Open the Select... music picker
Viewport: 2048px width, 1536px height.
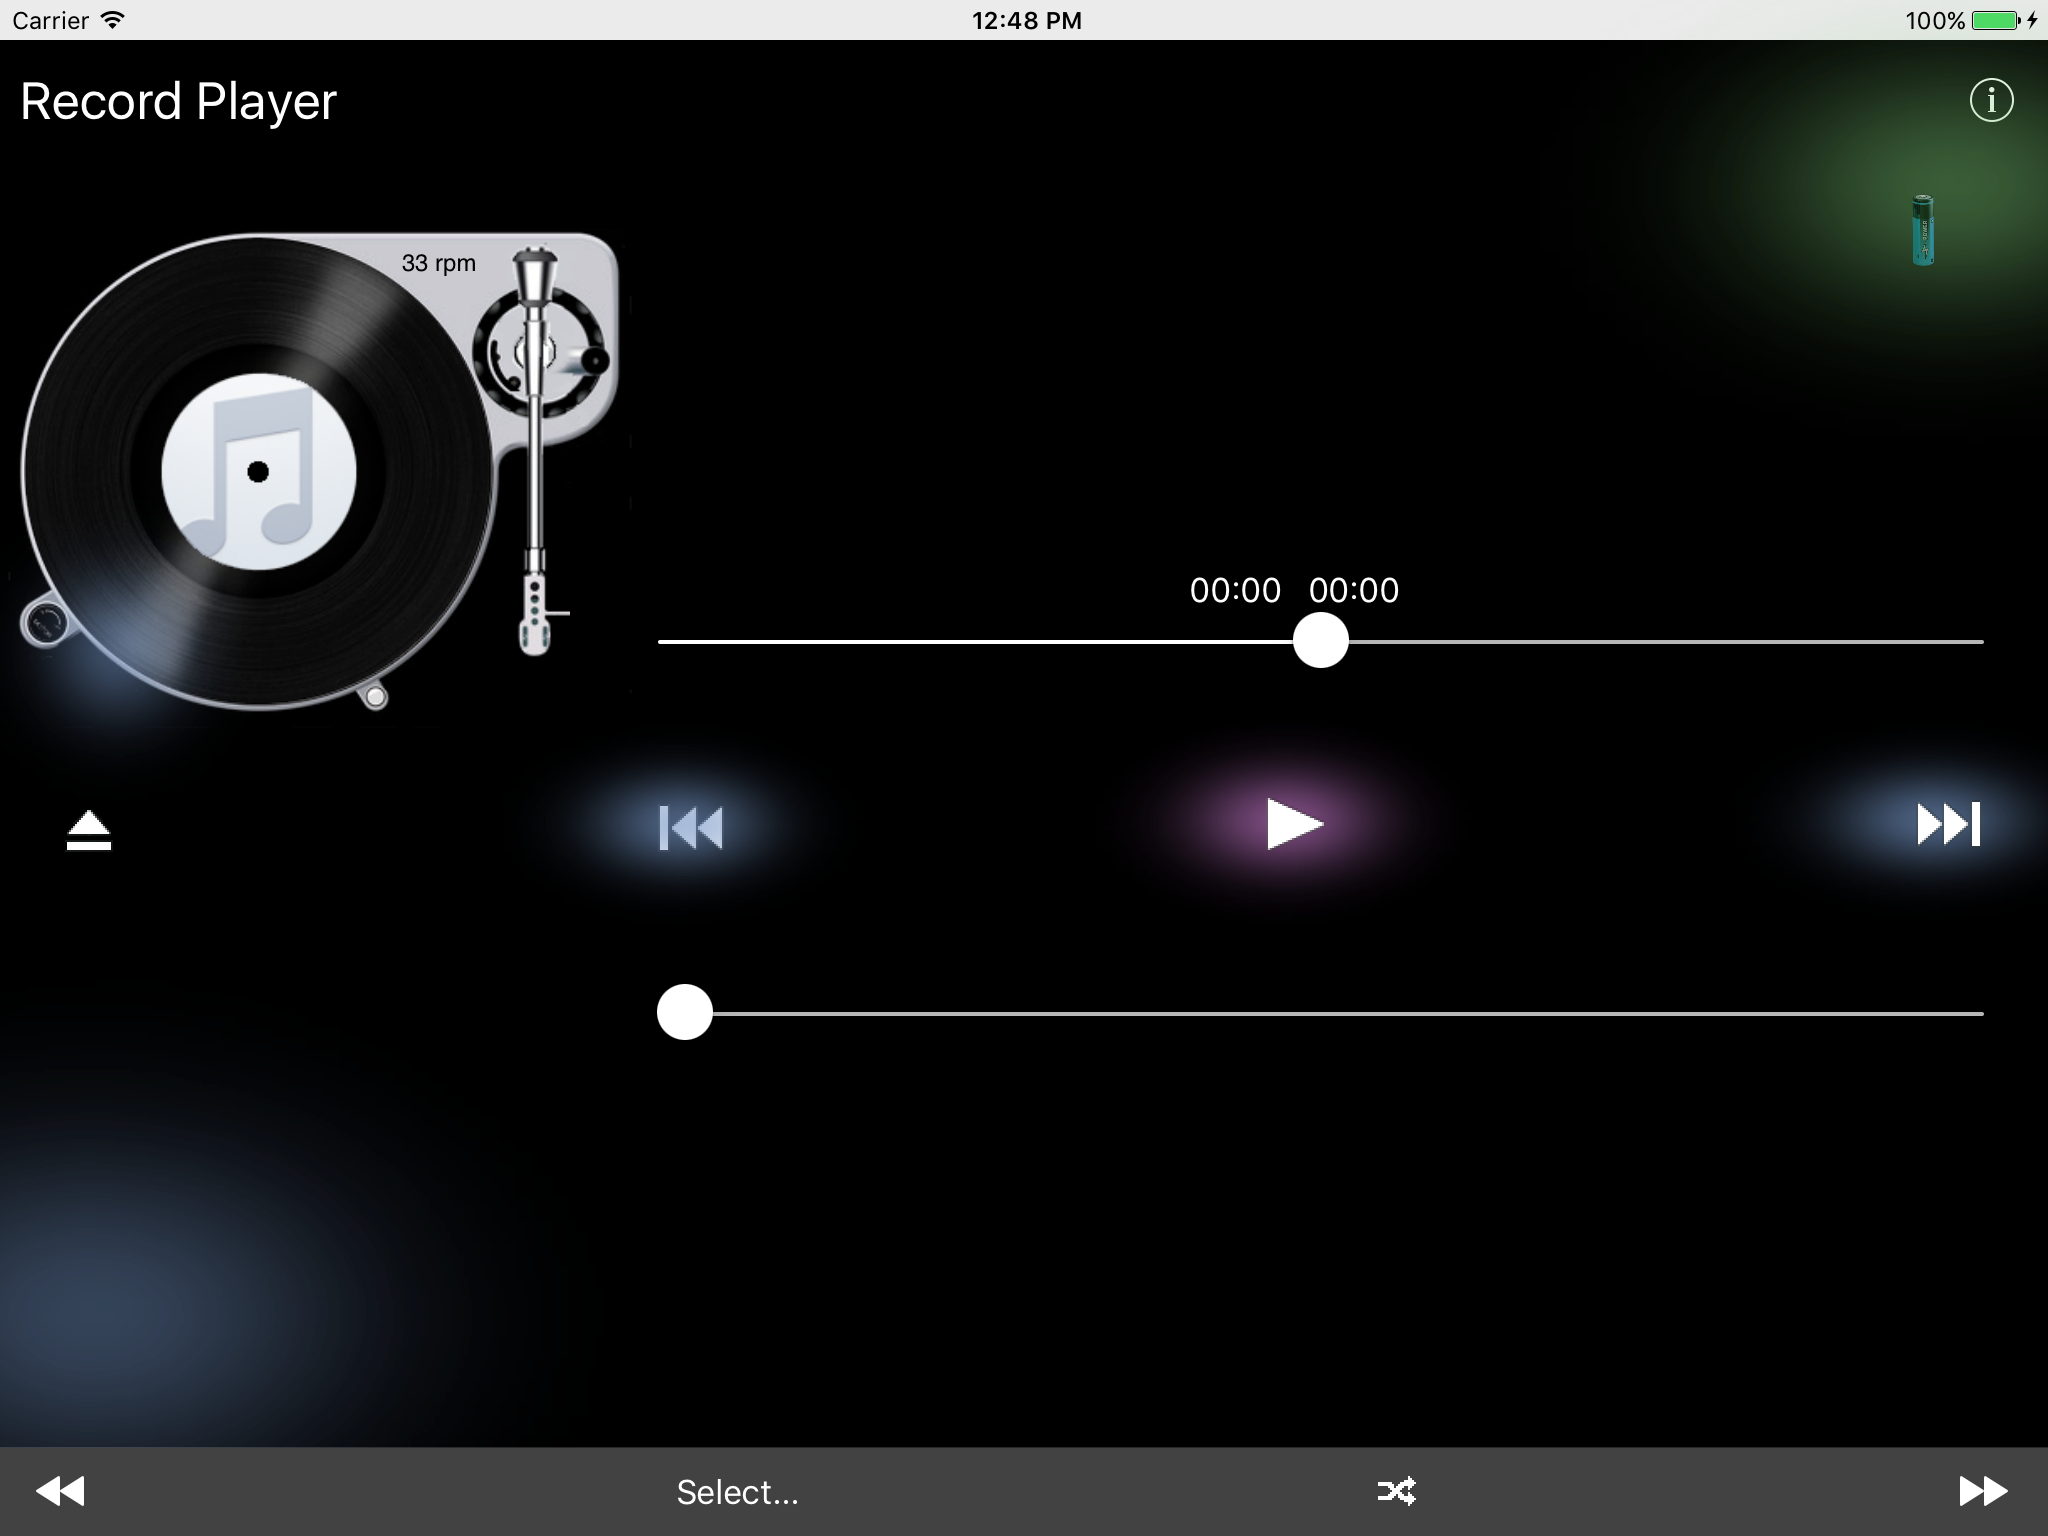coord(737,1492)
